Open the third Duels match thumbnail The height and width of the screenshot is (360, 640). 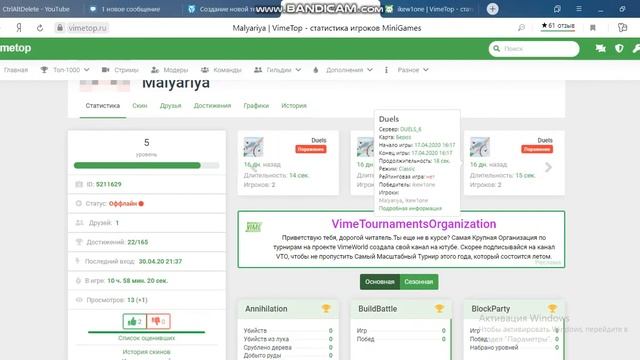[x=480, y=147]
